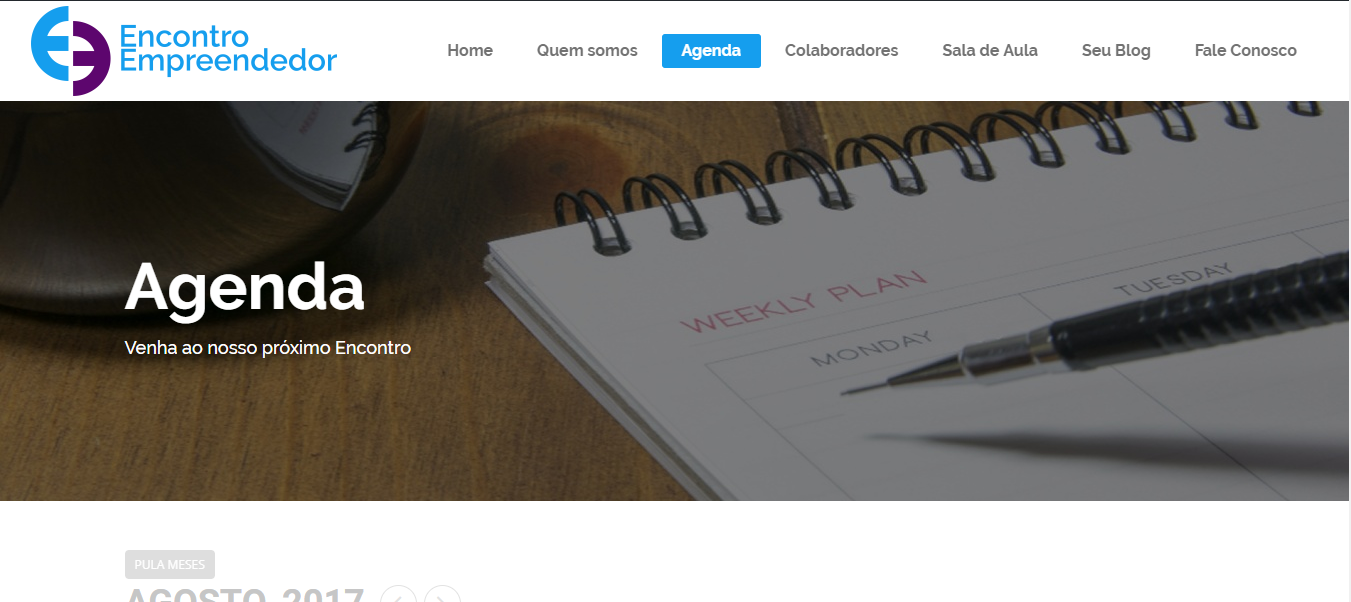
Task: Open the Home menu item
Action: tap(470, 50)
